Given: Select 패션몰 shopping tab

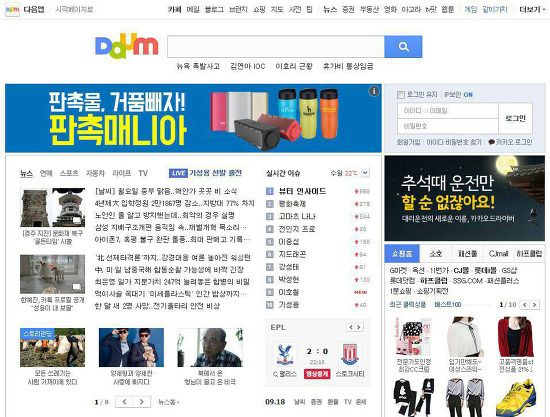Looking at the screenshot, I should pyautogui.click(x=468, y=254).
